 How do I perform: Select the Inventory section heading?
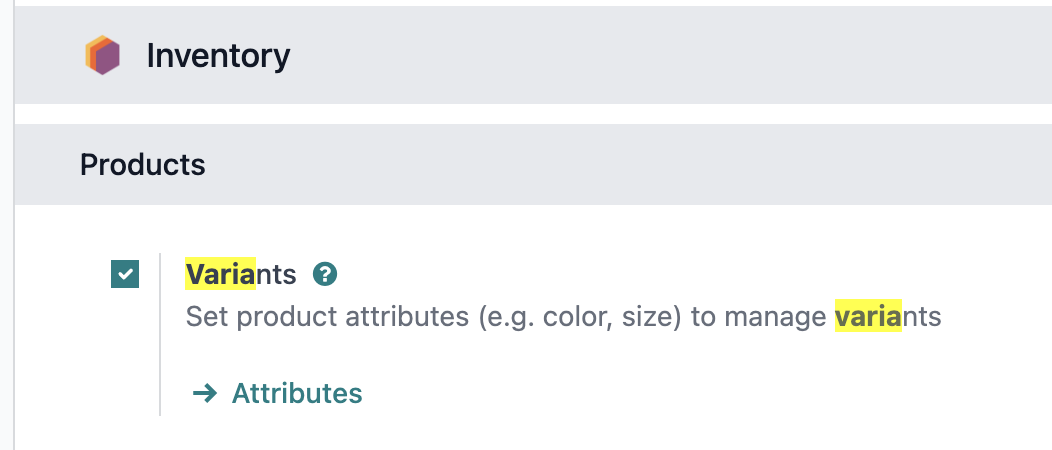point(218,56)
